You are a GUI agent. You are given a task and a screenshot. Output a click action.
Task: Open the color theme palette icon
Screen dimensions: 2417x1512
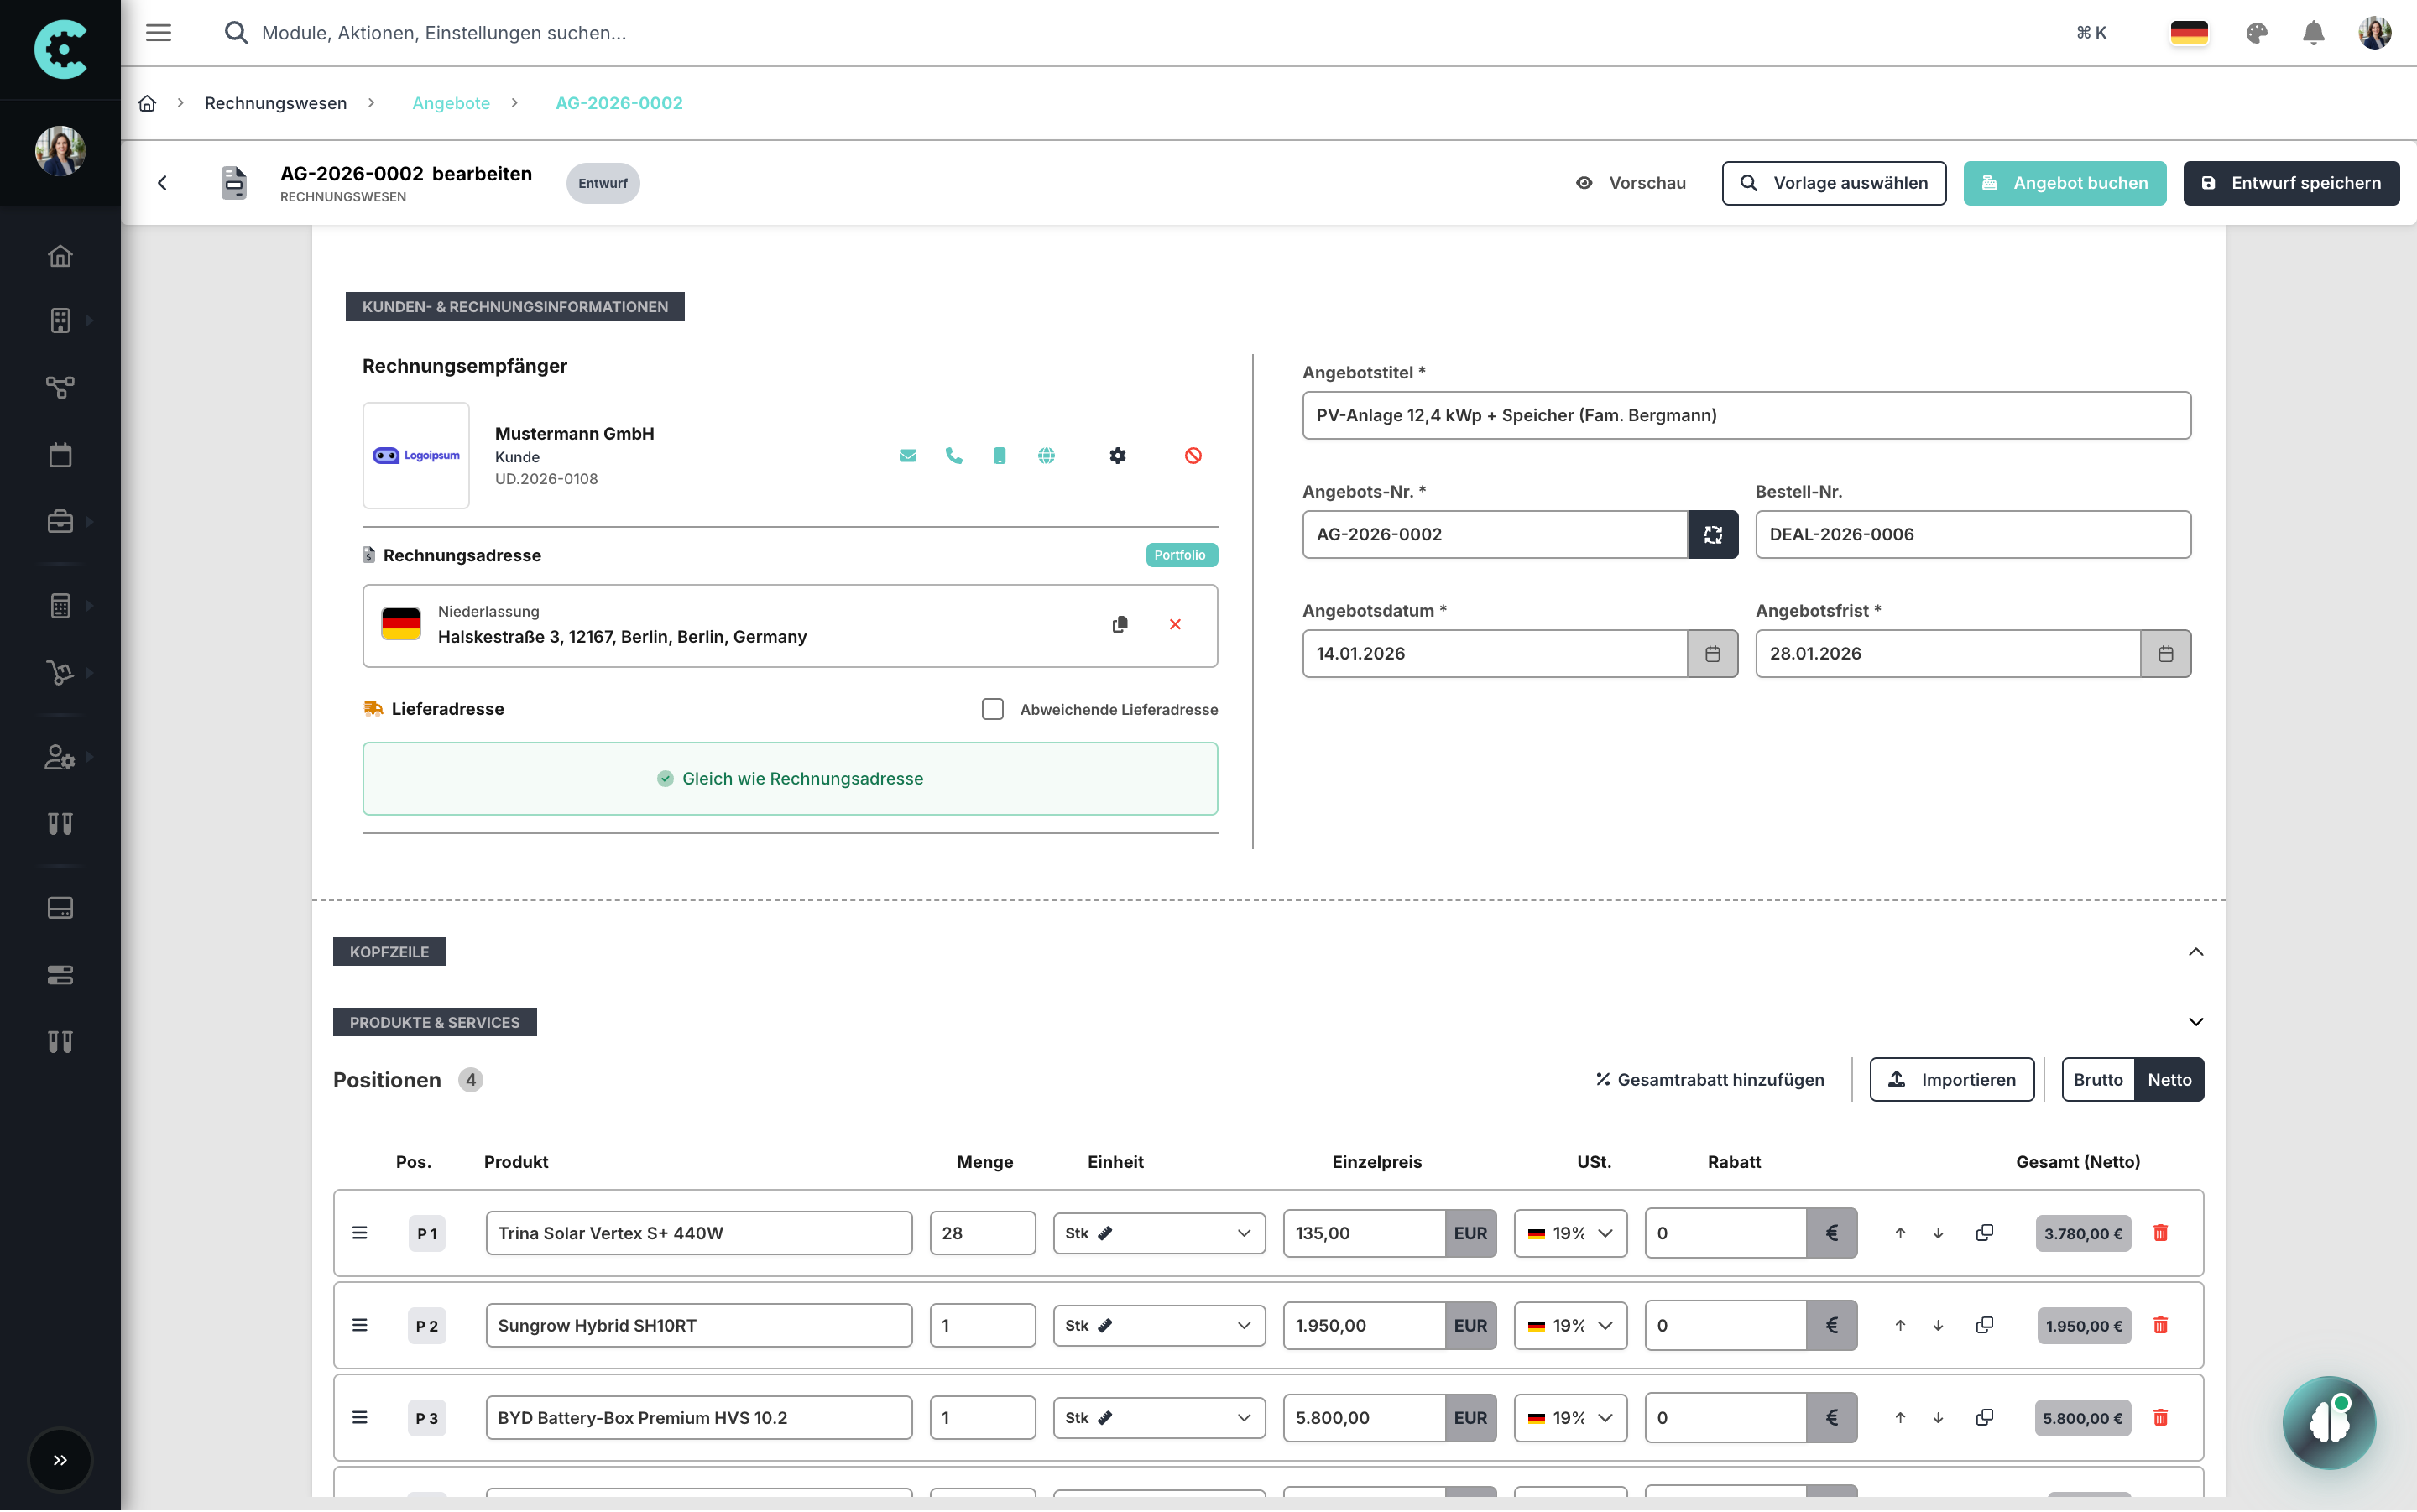pyautogui.click(x=2256, y=33)
